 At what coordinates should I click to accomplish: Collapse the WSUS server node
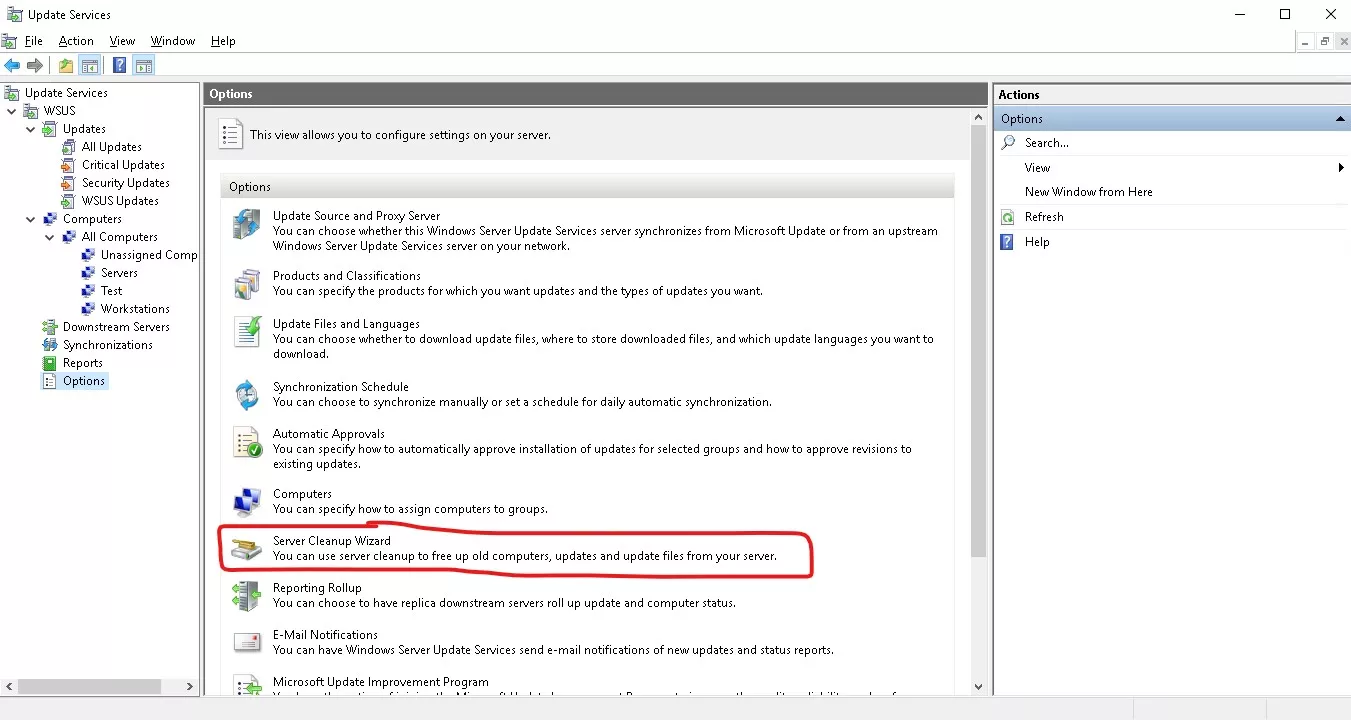click(12, 111)
